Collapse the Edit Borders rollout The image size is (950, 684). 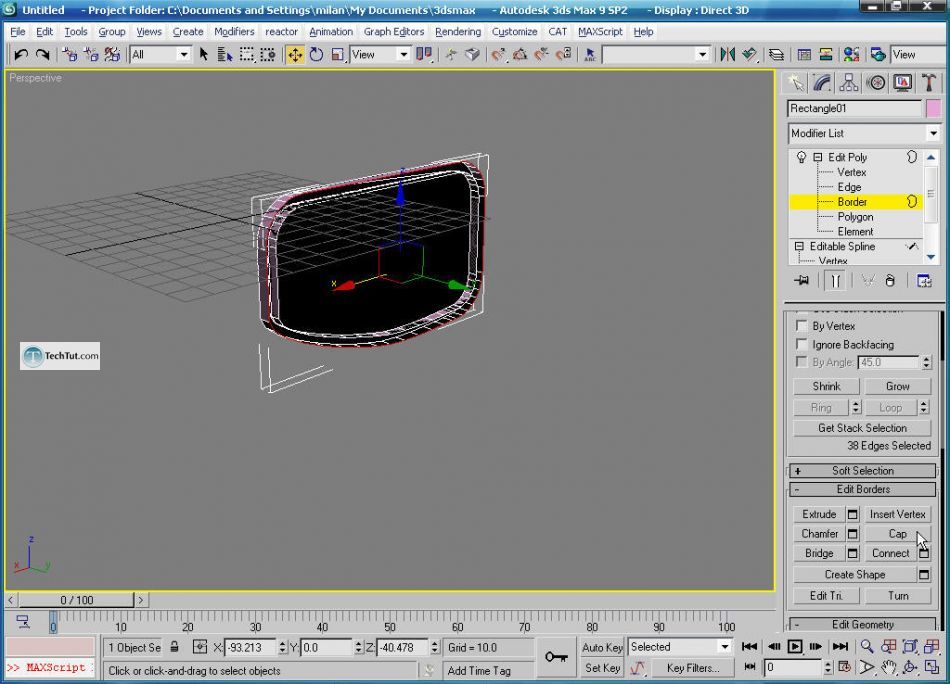(863, 489)
